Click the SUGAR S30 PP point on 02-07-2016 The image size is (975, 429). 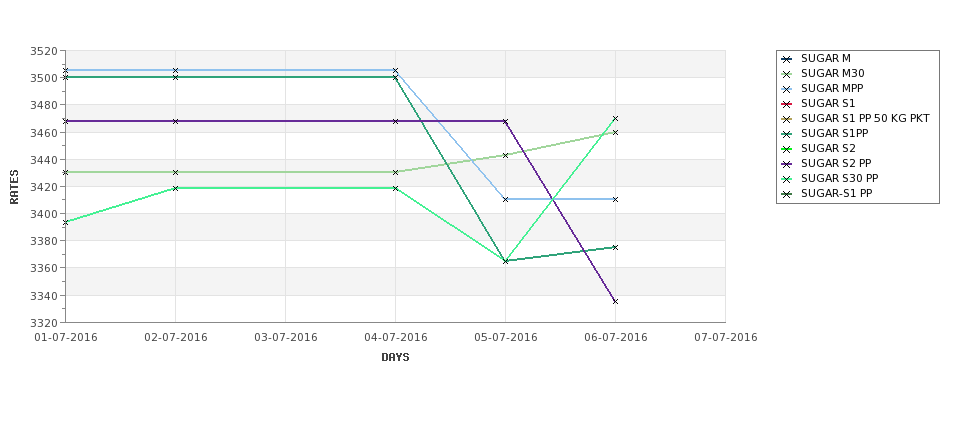pyautogui.click(x=175, y=188)
